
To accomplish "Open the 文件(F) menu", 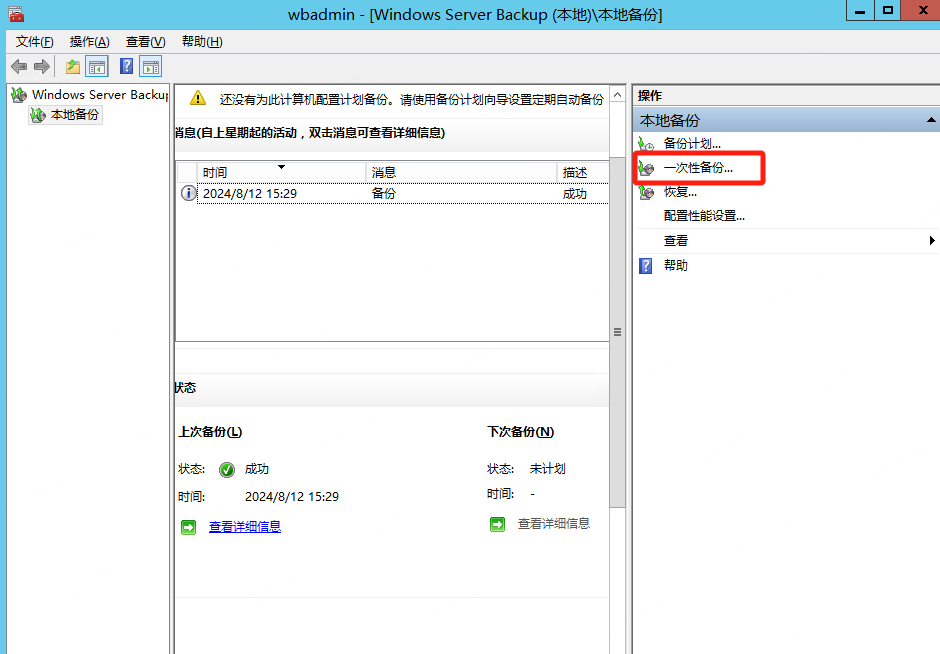I will 34,41.
